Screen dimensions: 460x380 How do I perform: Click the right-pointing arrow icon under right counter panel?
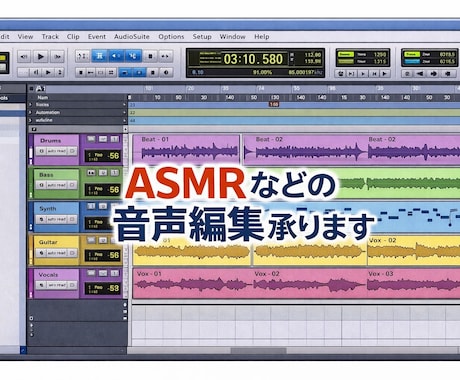tap(434, 74)
